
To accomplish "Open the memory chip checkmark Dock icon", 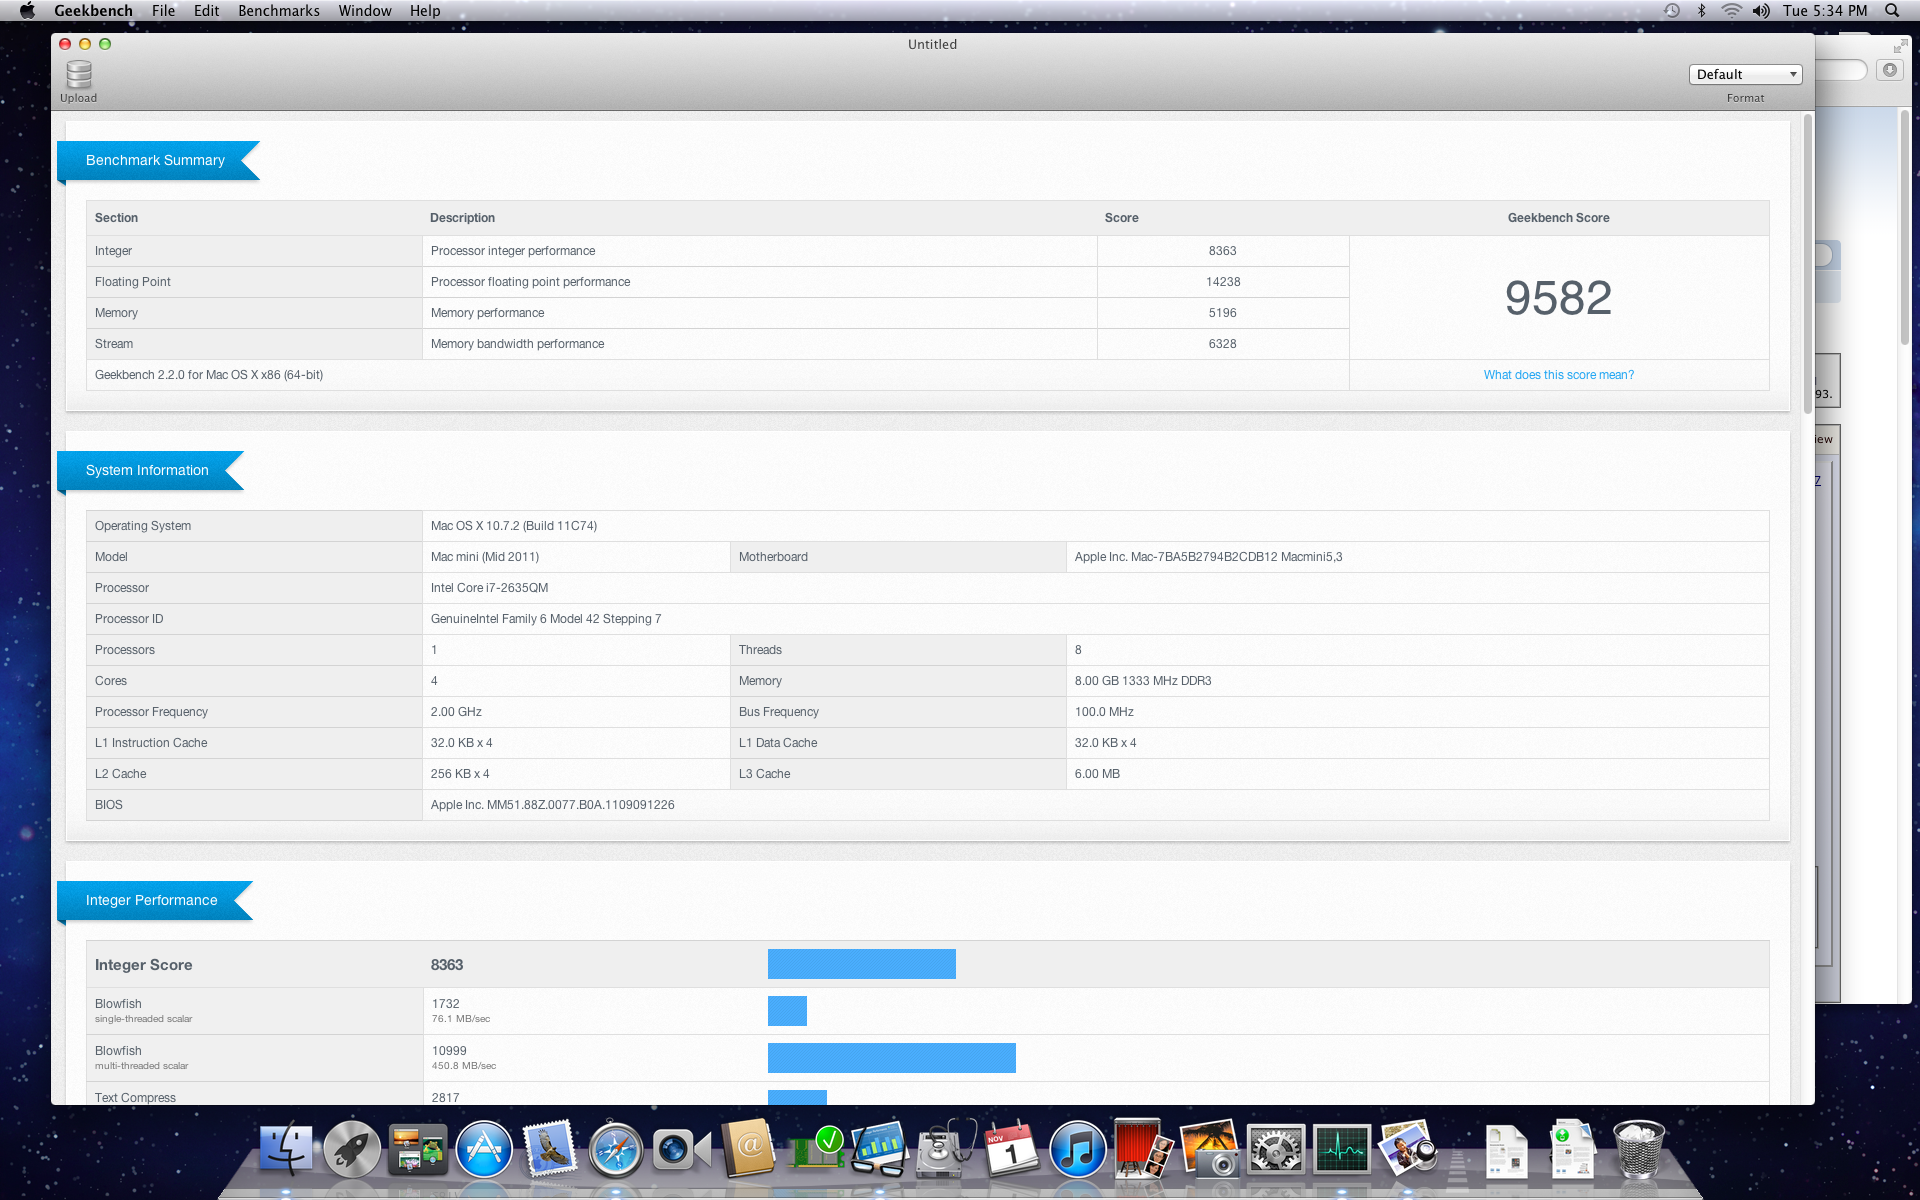I will 817,1148.
